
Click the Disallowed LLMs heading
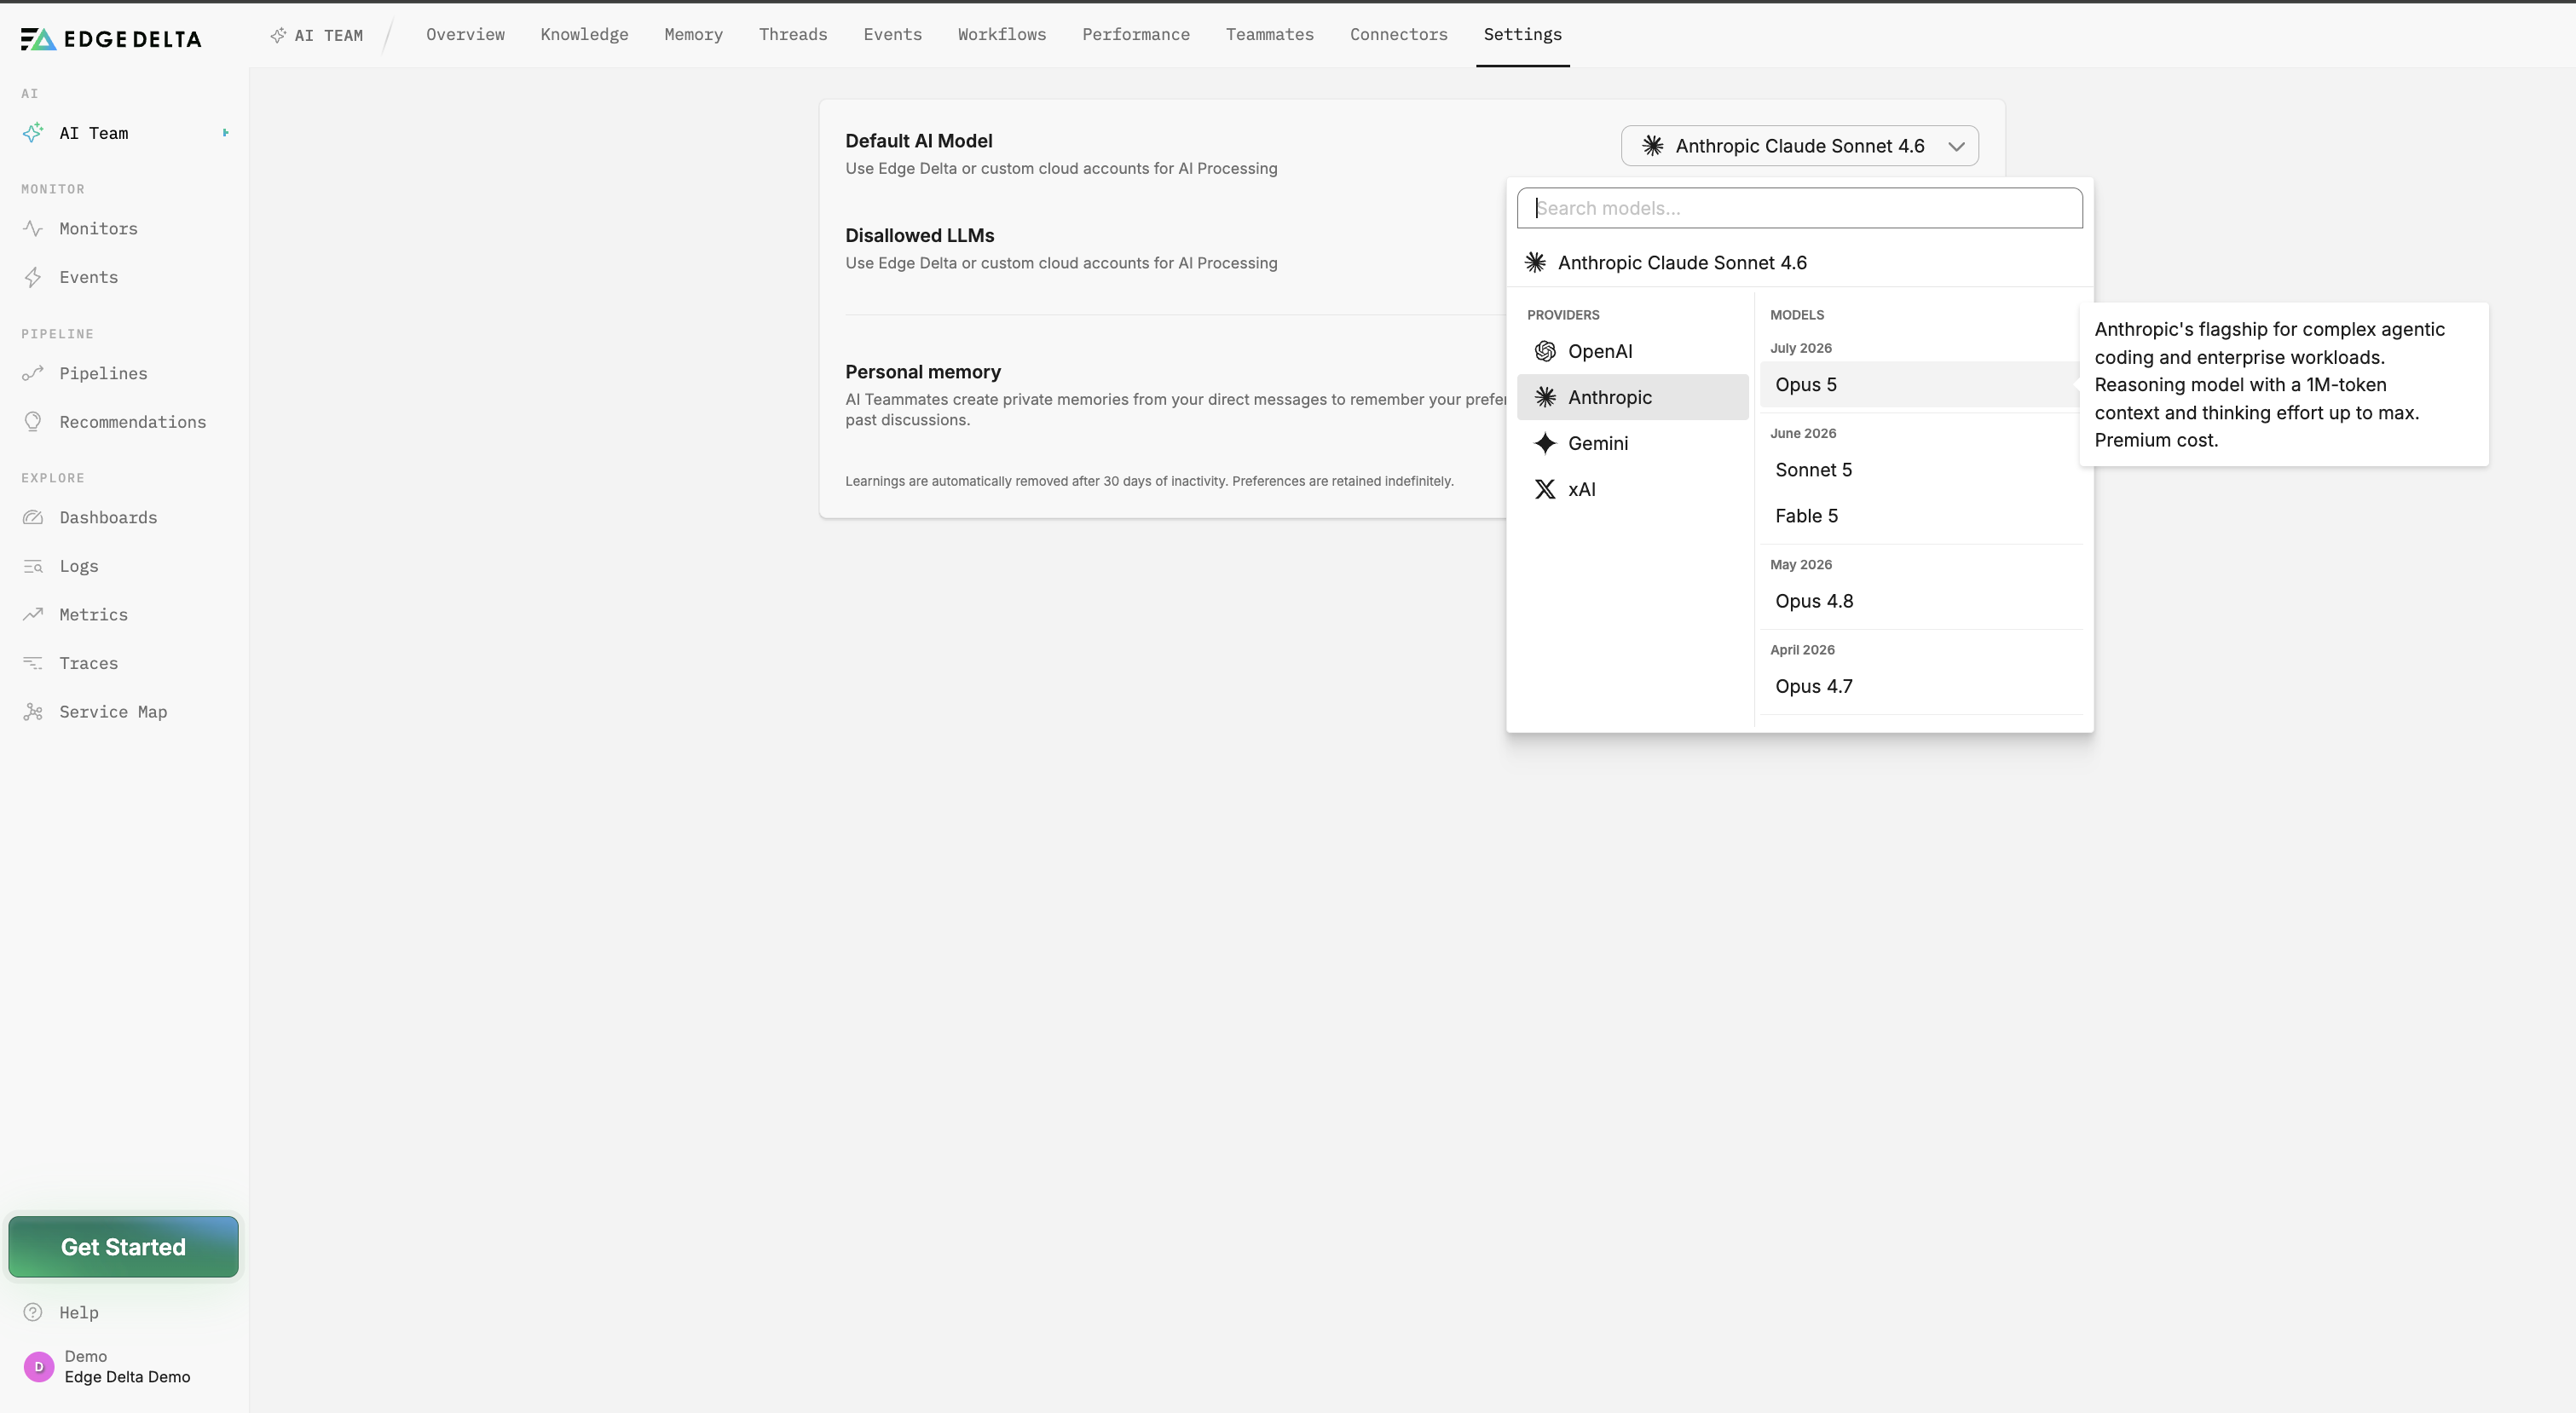(919, 236)
